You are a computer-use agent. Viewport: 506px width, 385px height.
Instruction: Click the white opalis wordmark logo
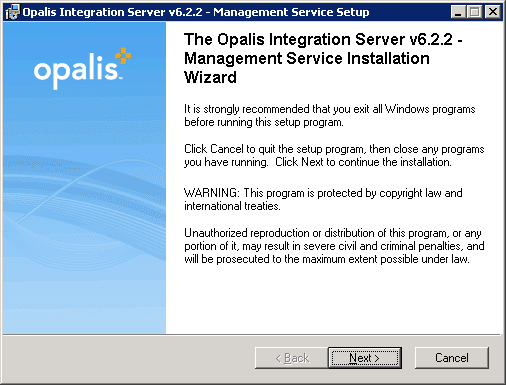point(76,71)
